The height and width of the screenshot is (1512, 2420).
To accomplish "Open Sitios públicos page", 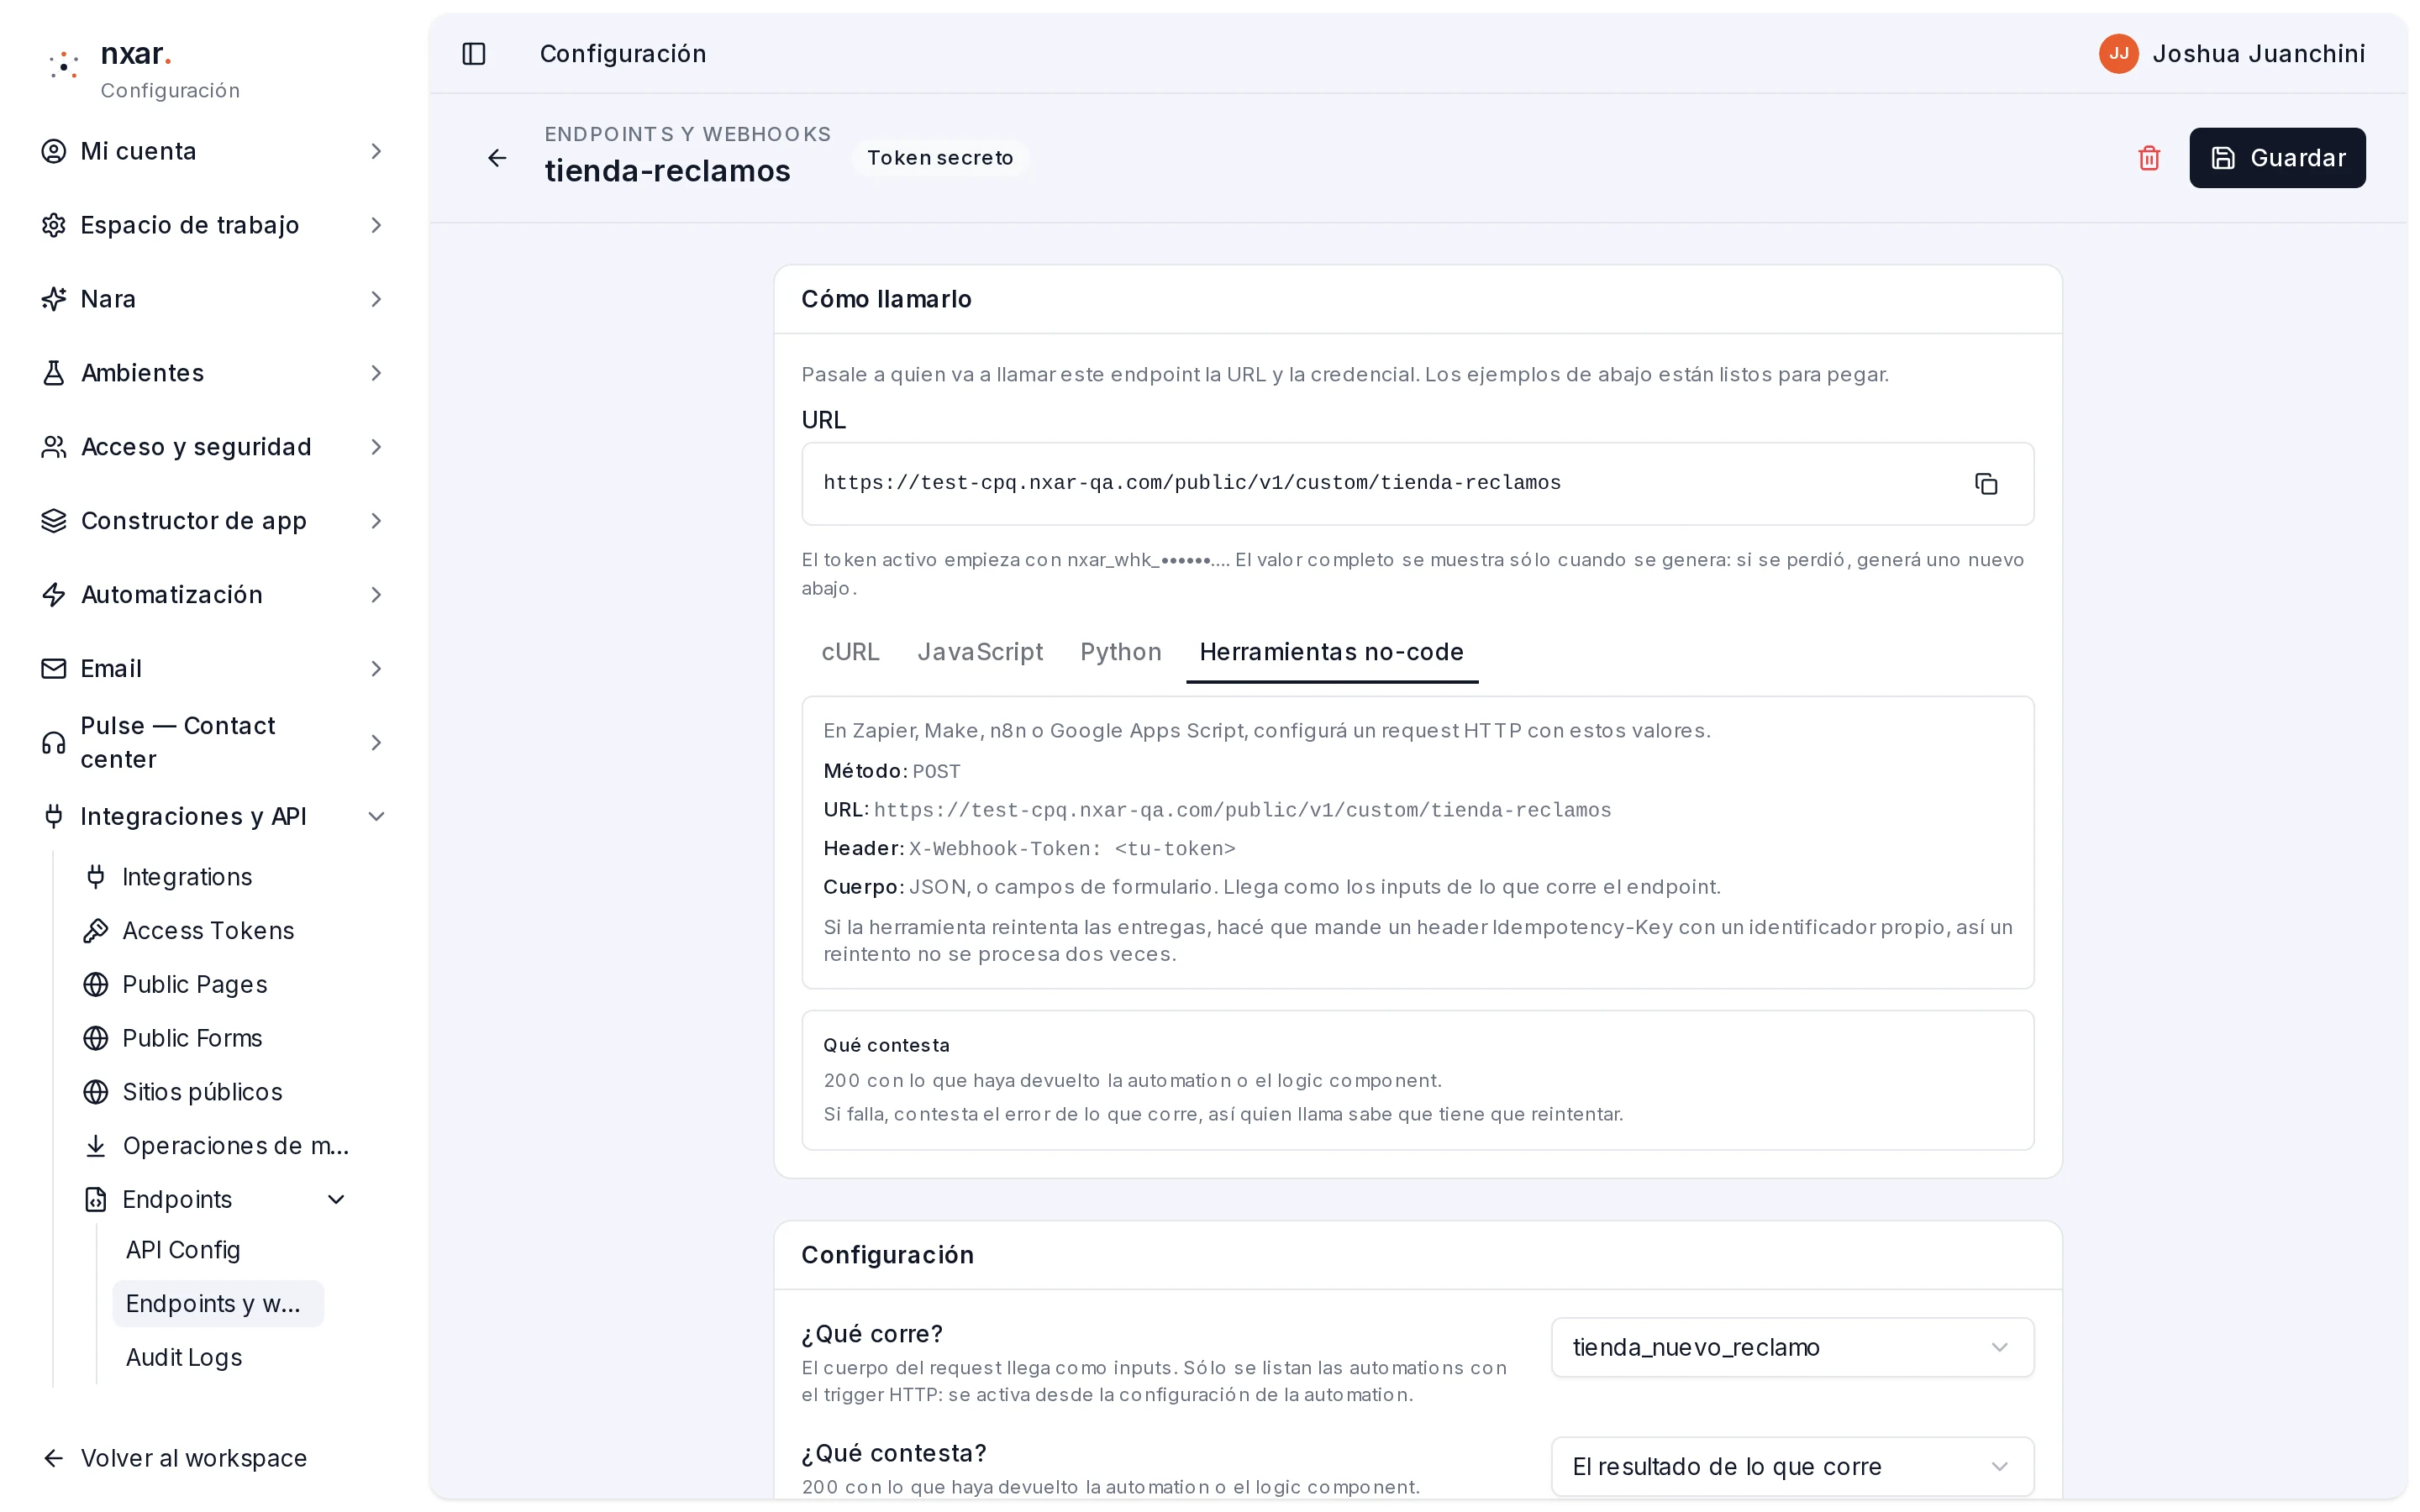I will click(x=202, y=1092).
